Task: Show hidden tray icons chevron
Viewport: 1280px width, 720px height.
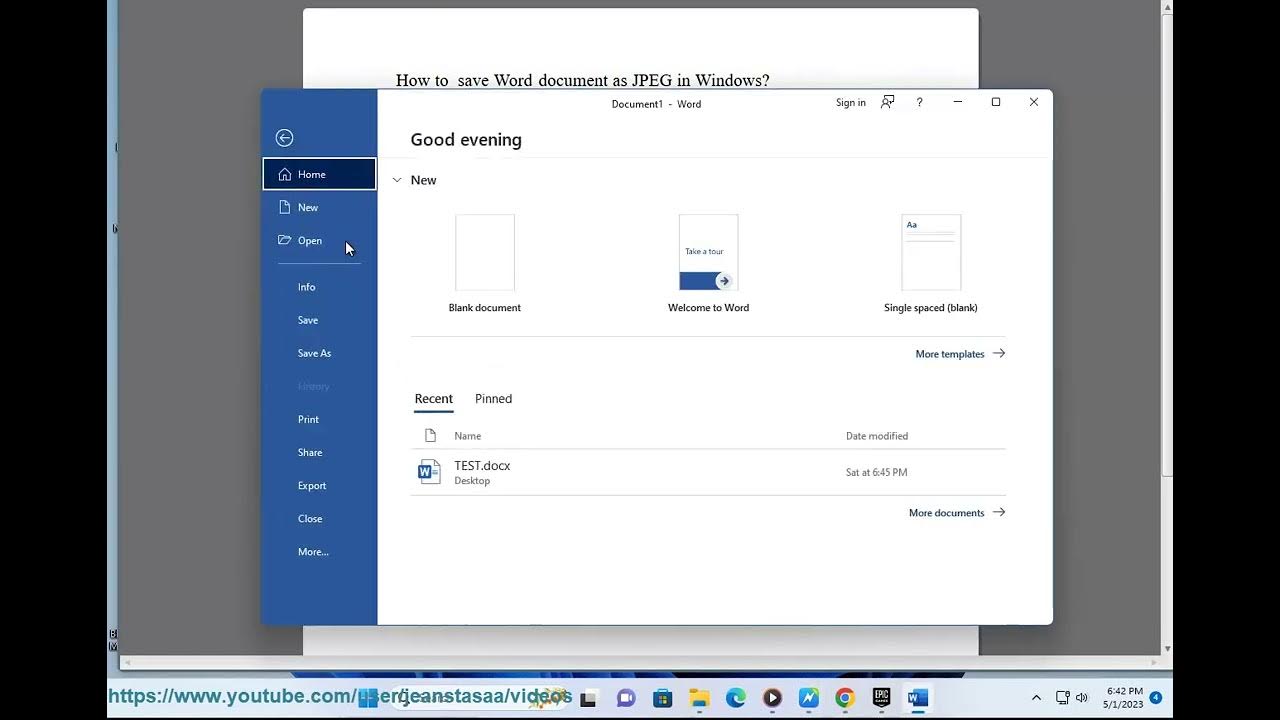Action: click(1036, 698)
